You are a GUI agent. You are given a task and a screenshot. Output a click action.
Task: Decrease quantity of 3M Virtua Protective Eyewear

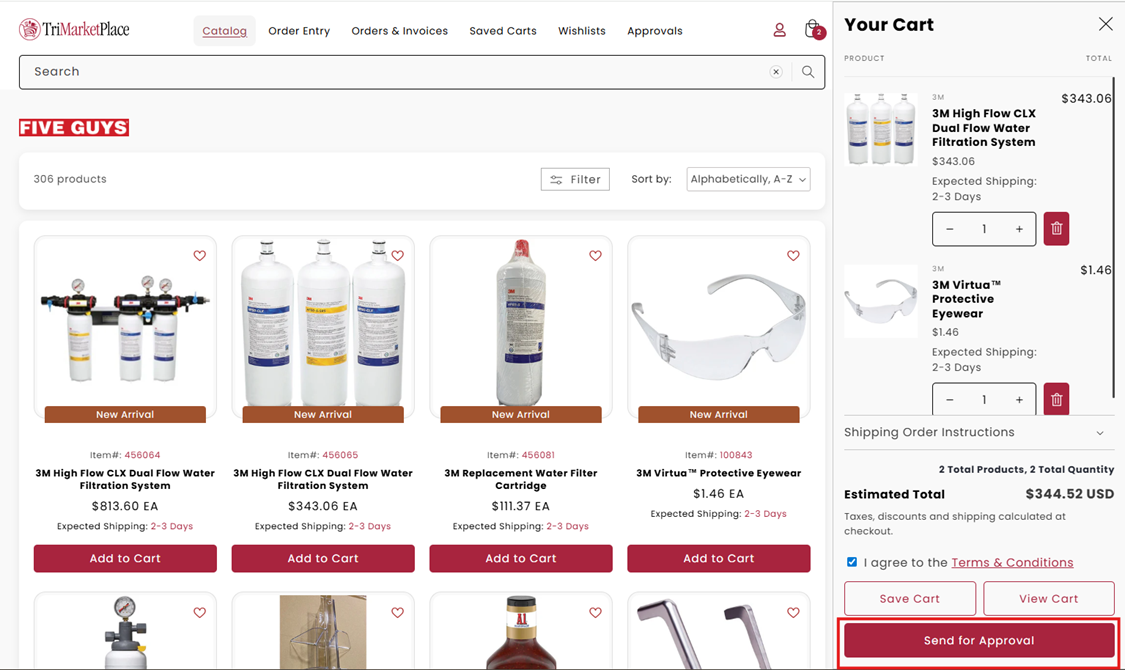(950, 400)
